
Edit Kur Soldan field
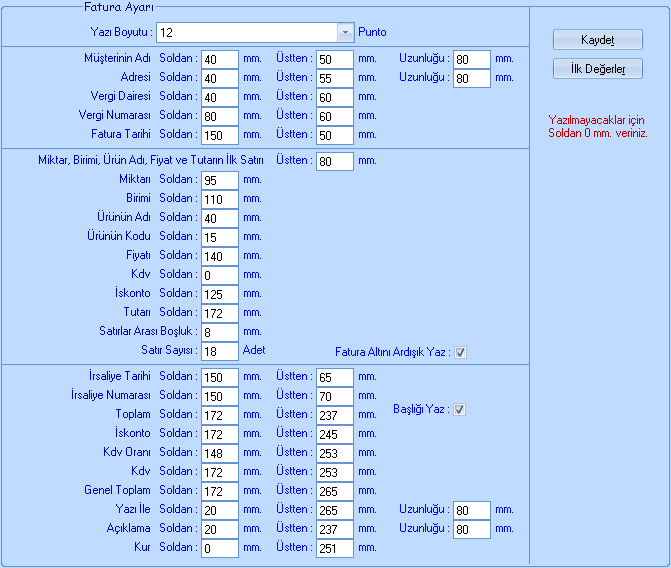tap(220, 548)
